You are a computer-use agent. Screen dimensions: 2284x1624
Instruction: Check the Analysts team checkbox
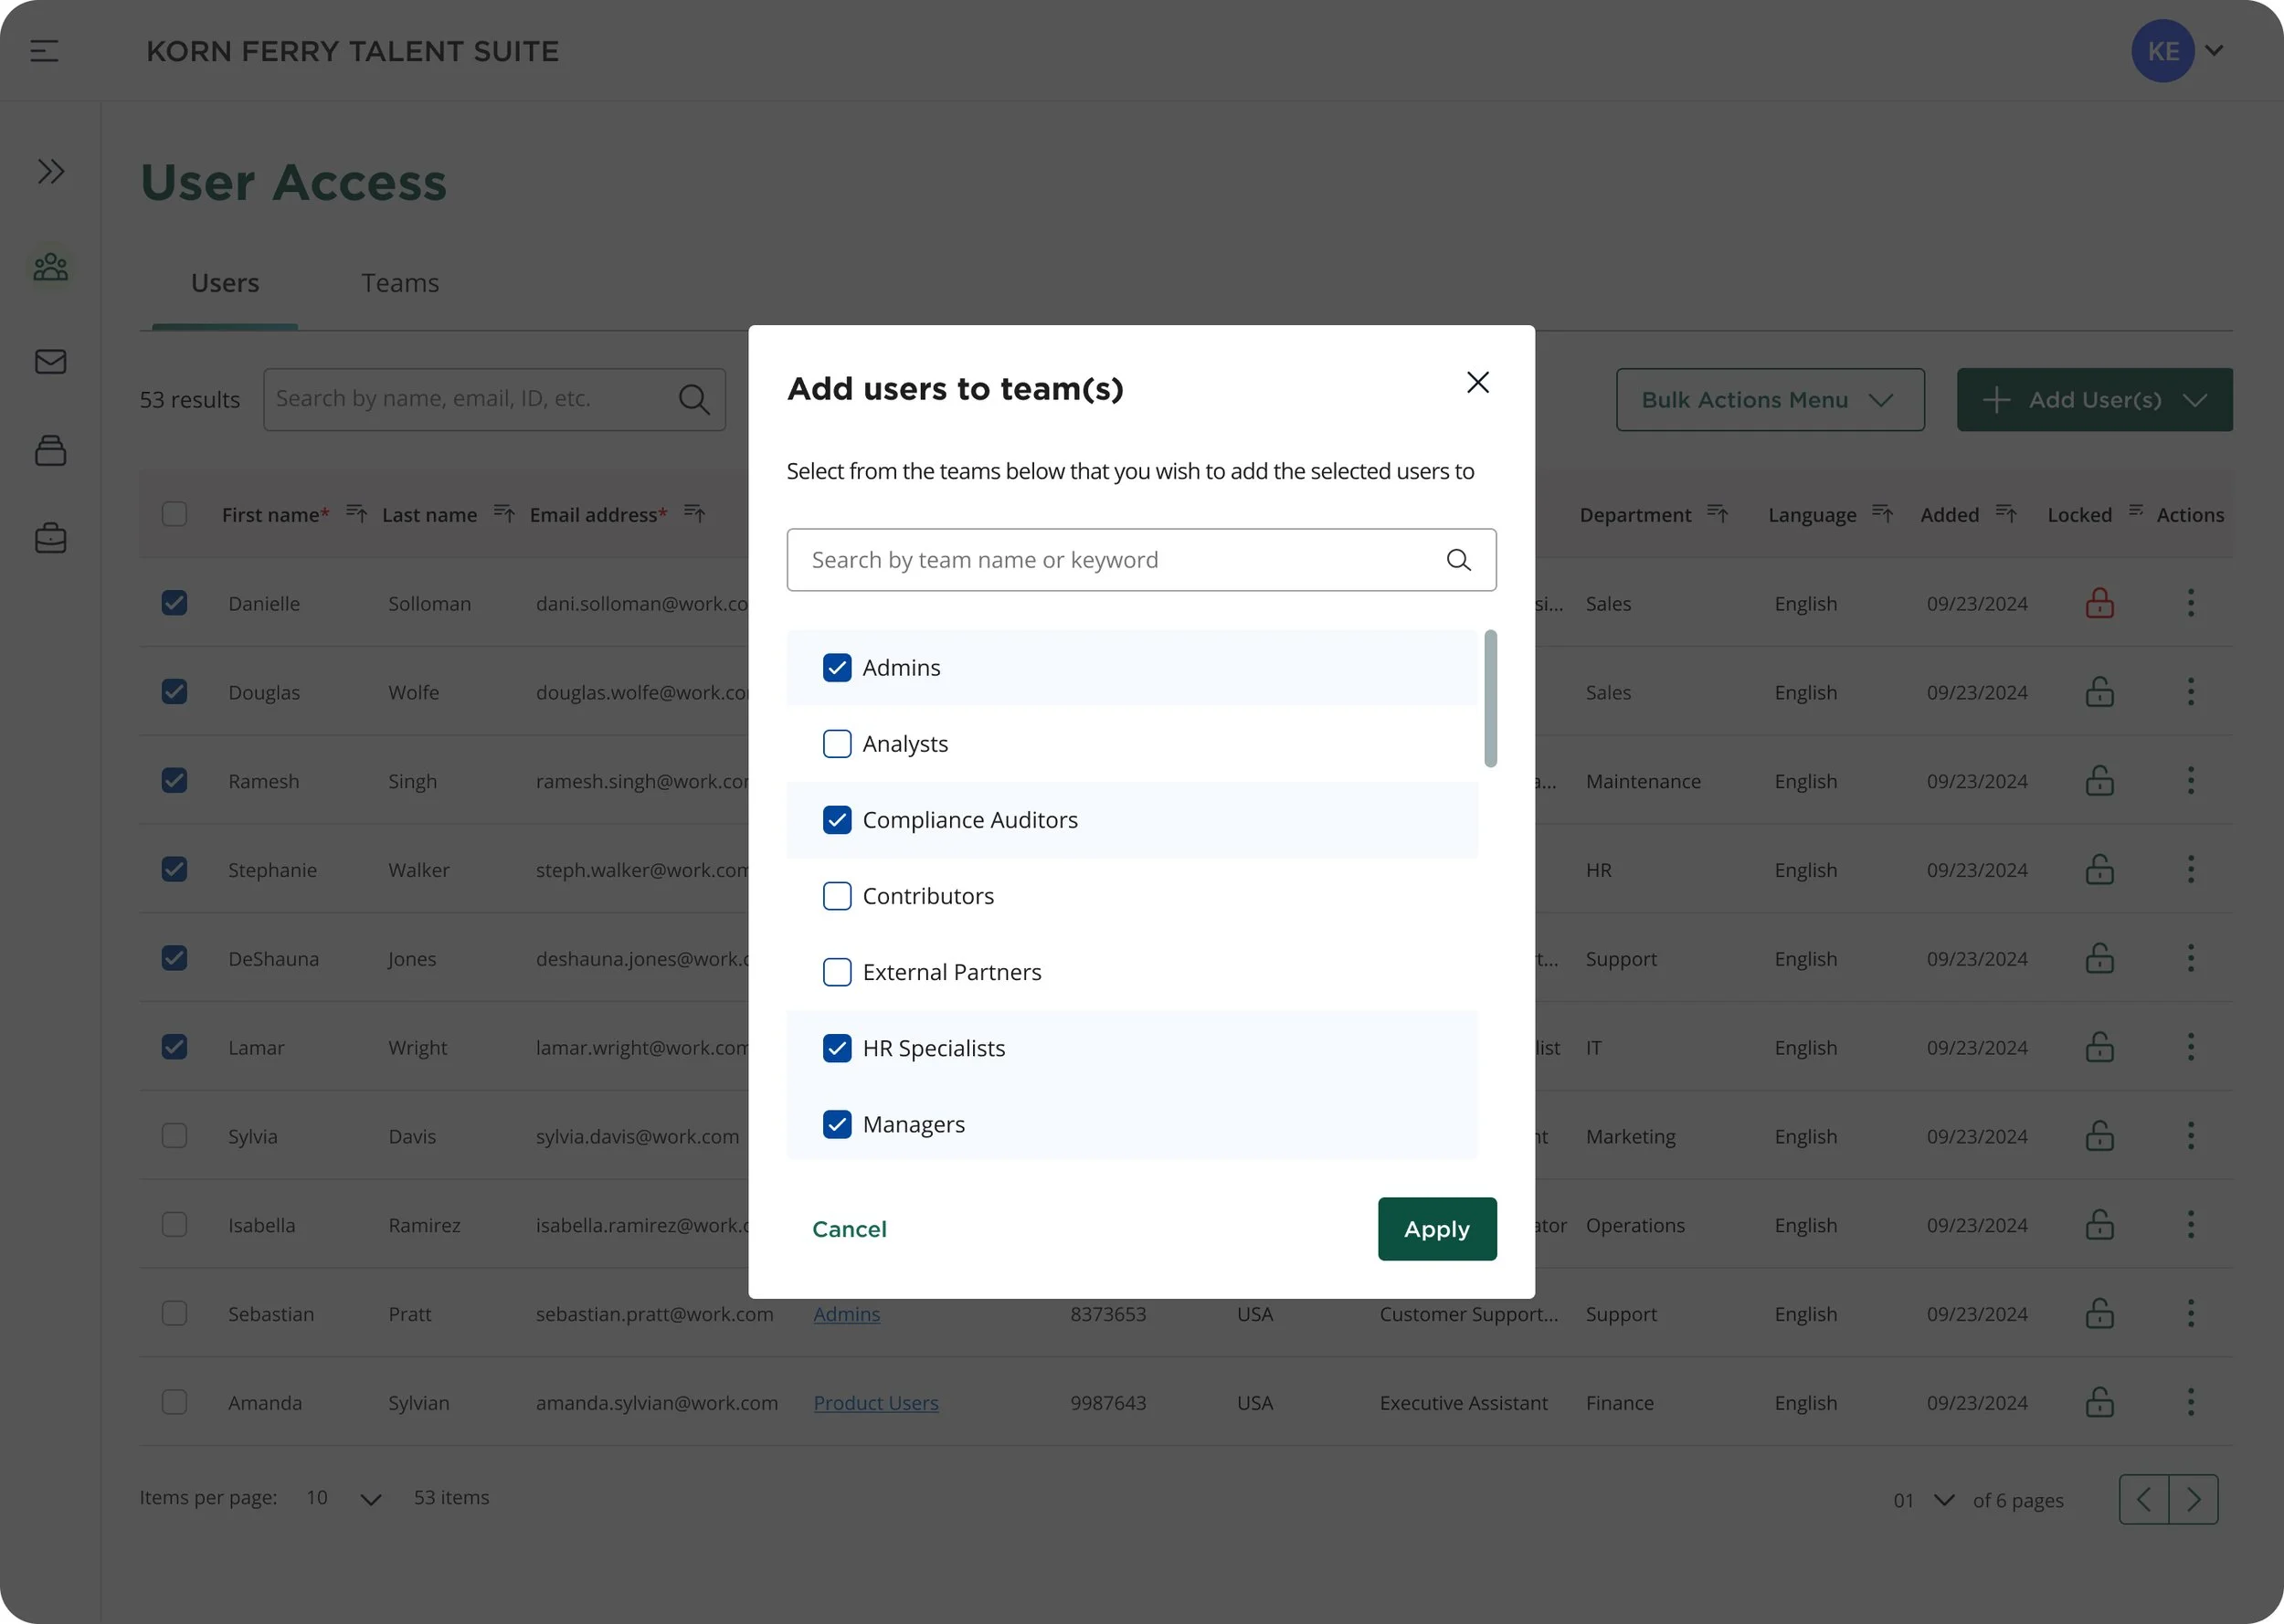pyautogui.click(x=837, y=744)
